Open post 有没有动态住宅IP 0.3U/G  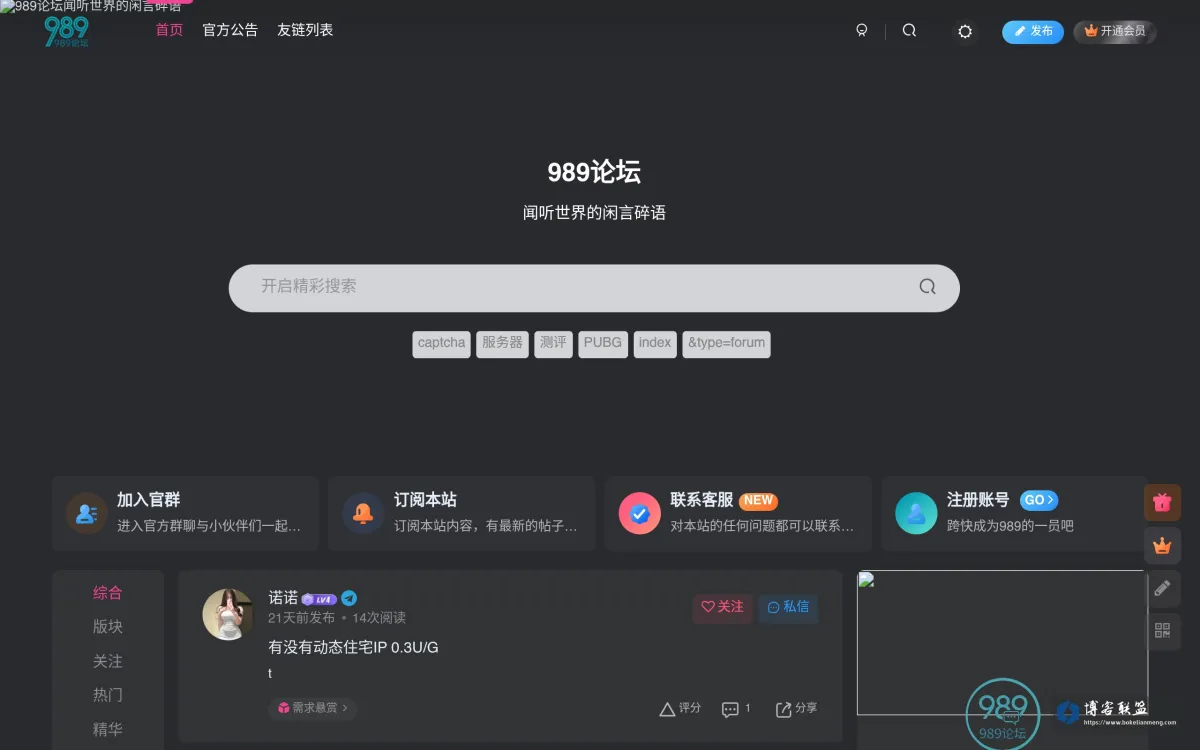click(353, 648)
